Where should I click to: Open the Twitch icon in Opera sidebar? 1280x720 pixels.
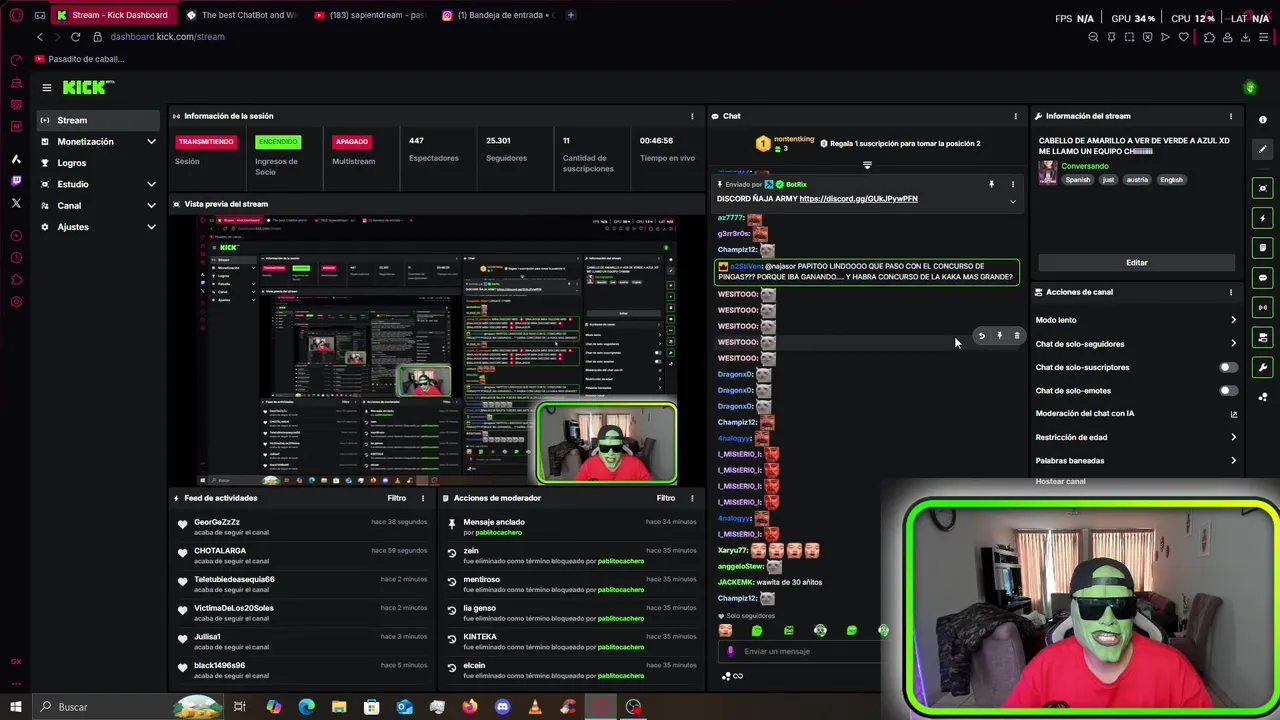pyautogui.click(x=16, y=181)
